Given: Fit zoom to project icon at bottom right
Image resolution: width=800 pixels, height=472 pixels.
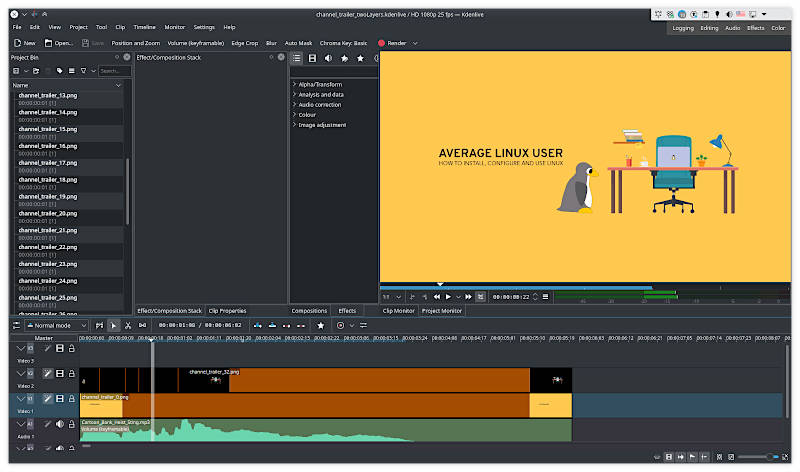Looking at the screenshot, I should (719, 457).
